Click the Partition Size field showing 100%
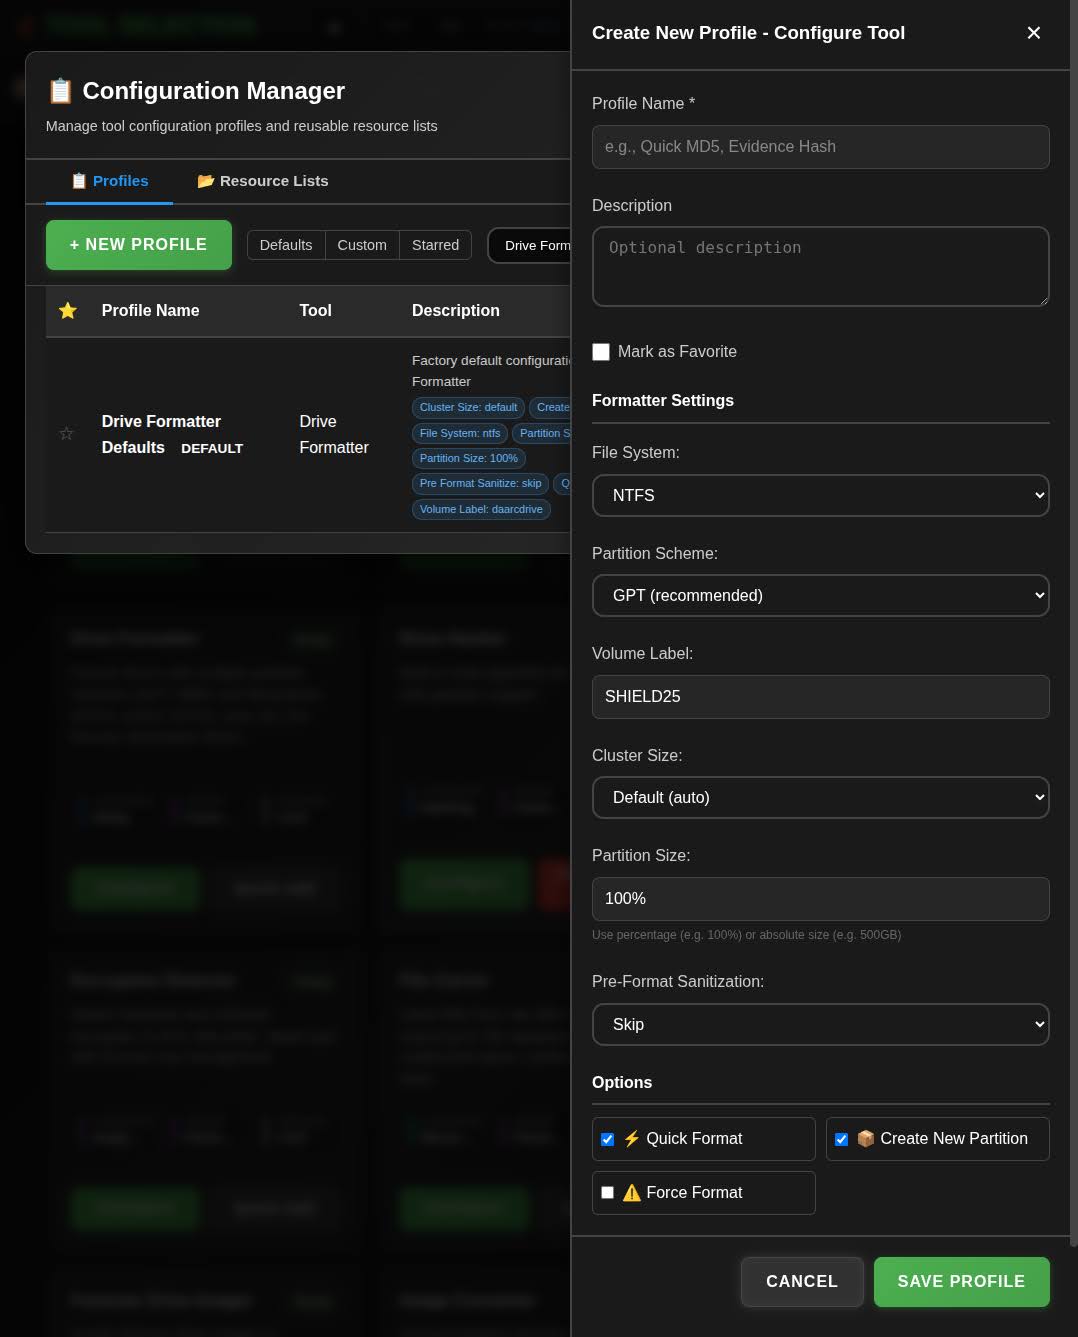This screenshot has width=1078, height=1337. click(821, 899)
